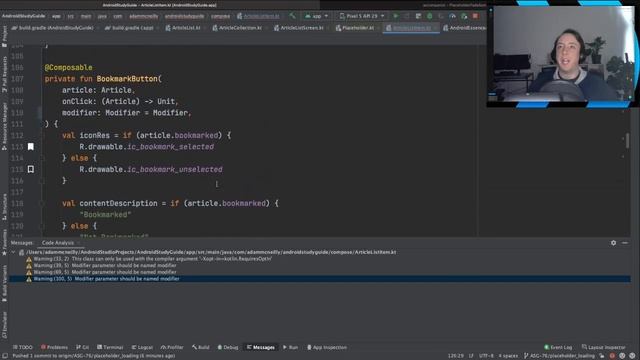Select the Code Analysis tab
The width and height of the screenshot is (640, 360).
pos(58,243)
